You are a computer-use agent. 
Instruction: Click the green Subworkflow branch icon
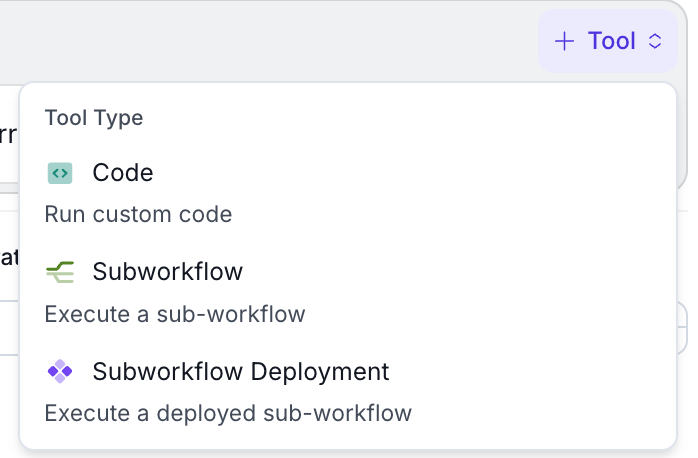click(60, 272)
